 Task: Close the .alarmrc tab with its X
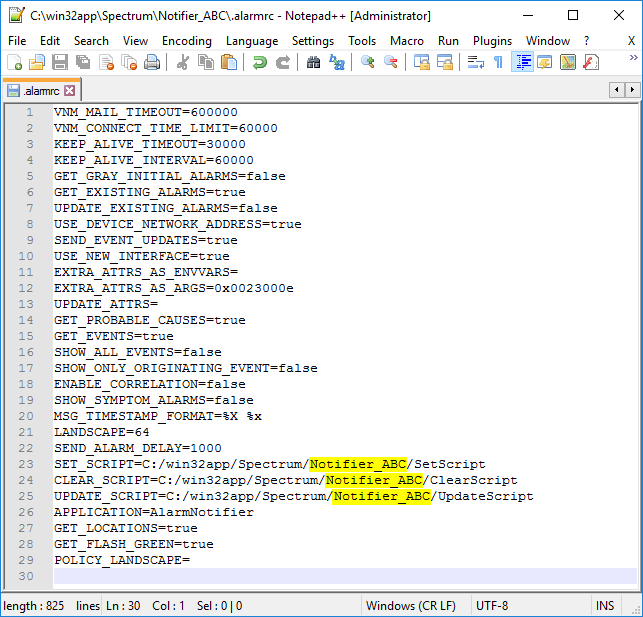point(70,91)
